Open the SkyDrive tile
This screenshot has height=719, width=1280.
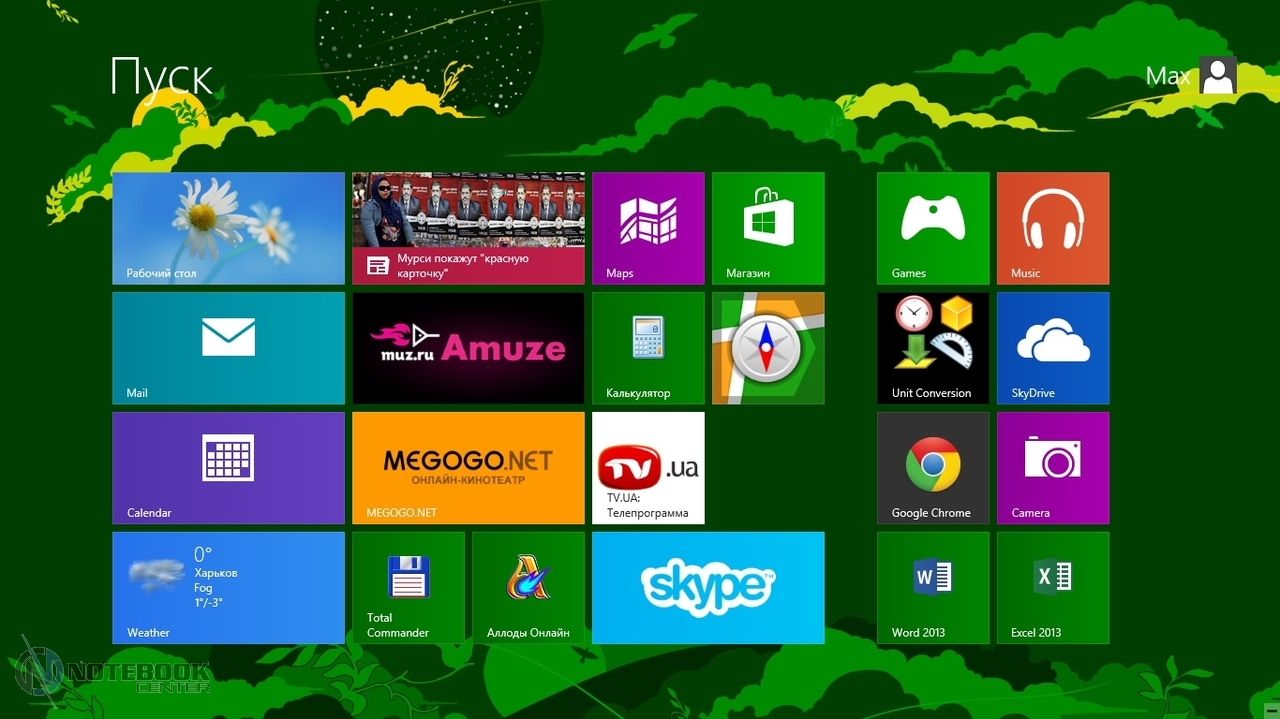coord(1053,348)
